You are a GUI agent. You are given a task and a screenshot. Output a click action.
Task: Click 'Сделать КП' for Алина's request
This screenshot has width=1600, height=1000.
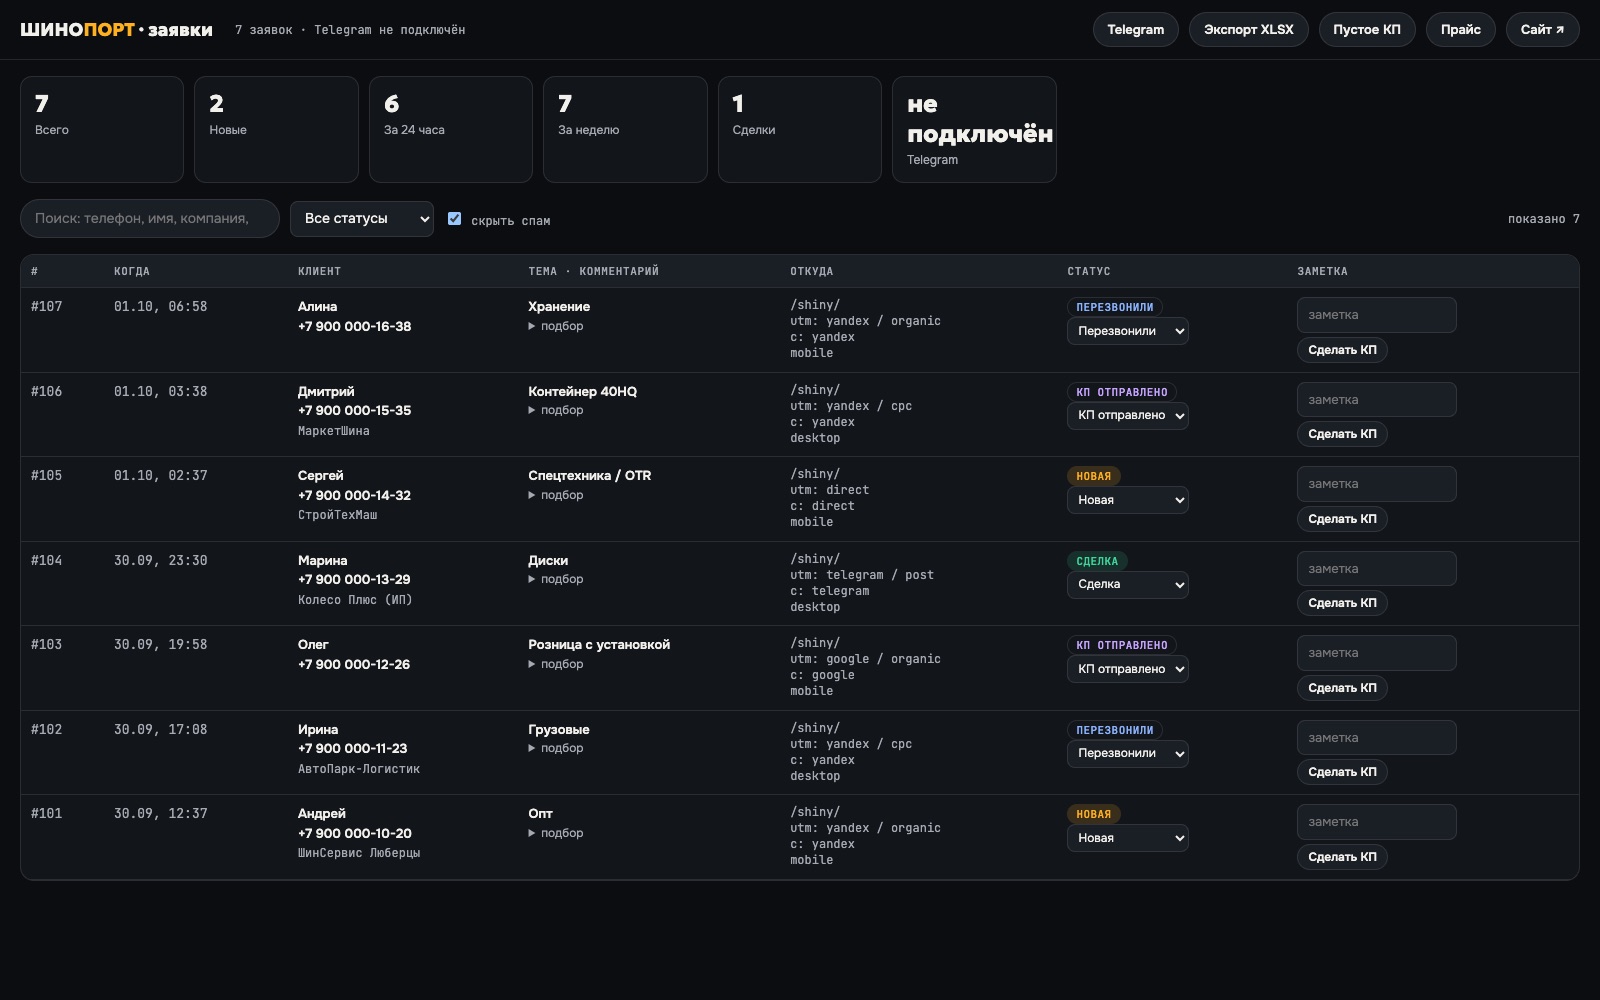pos(1342,350)
